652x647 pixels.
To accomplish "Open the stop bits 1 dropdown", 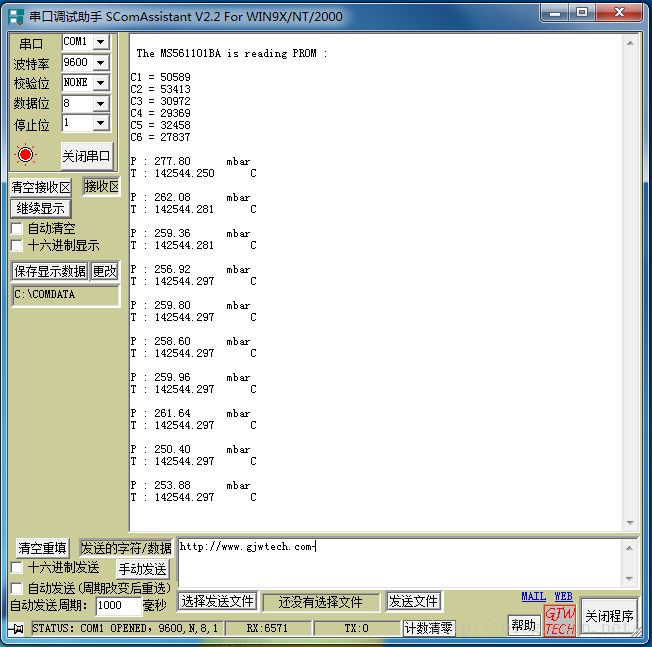I will point(100,123).
